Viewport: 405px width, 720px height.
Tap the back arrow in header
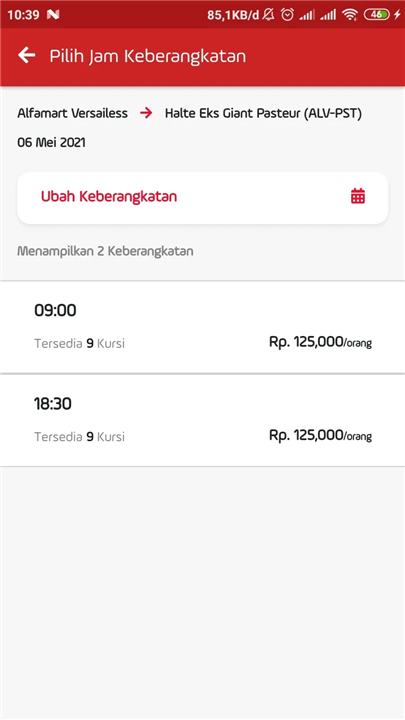click(27, 56)
